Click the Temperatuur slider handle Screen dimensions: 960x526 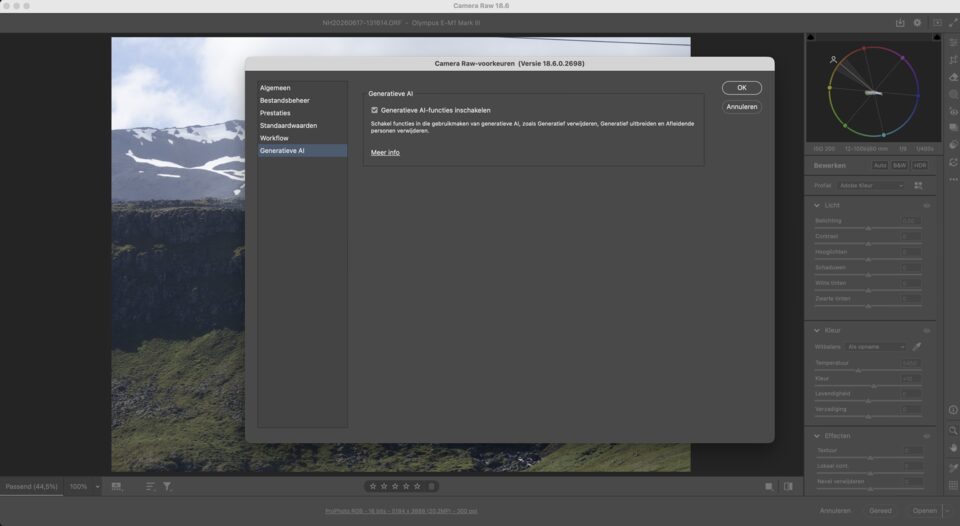[x=858, y=370]
